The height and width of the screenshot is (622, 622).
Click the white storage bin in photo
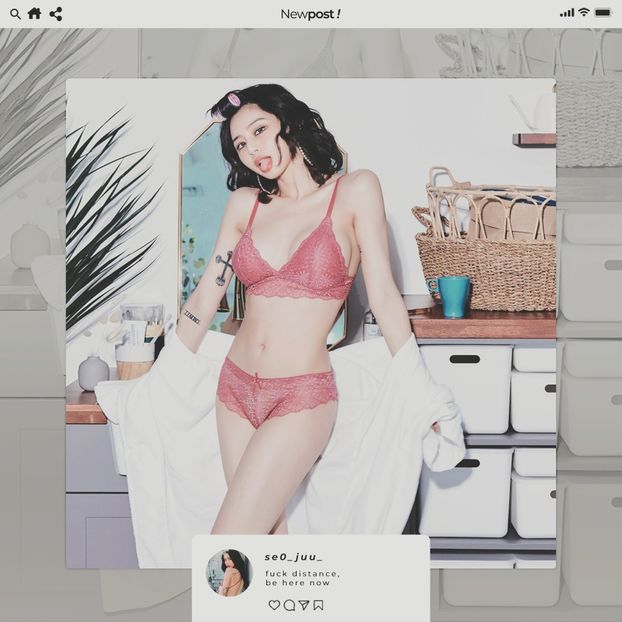coord(468,388)
